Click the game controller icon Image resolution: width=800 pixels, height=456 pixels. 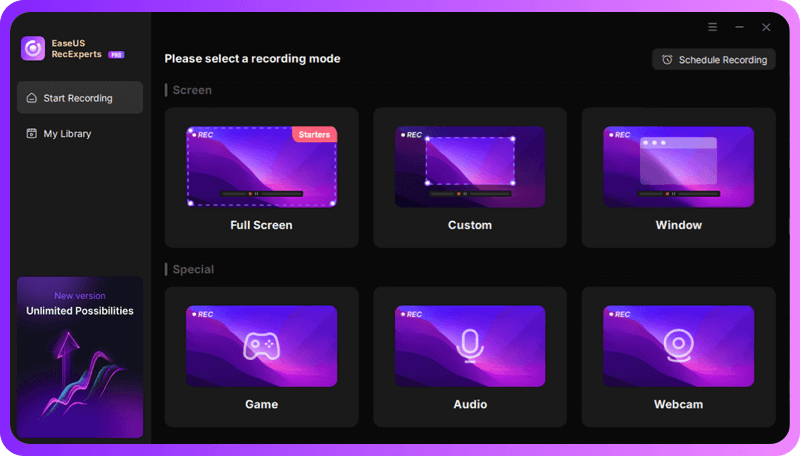[x=261, y=345]
